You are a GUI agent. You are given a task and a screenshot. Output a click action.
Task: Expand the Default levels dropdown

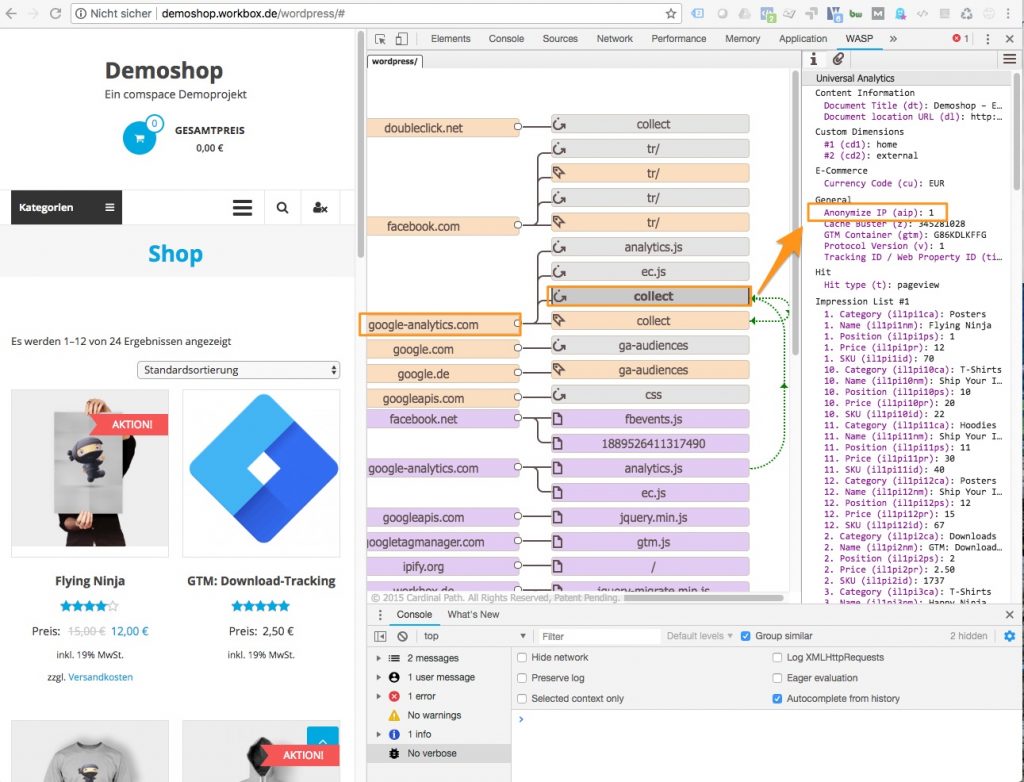700,636
